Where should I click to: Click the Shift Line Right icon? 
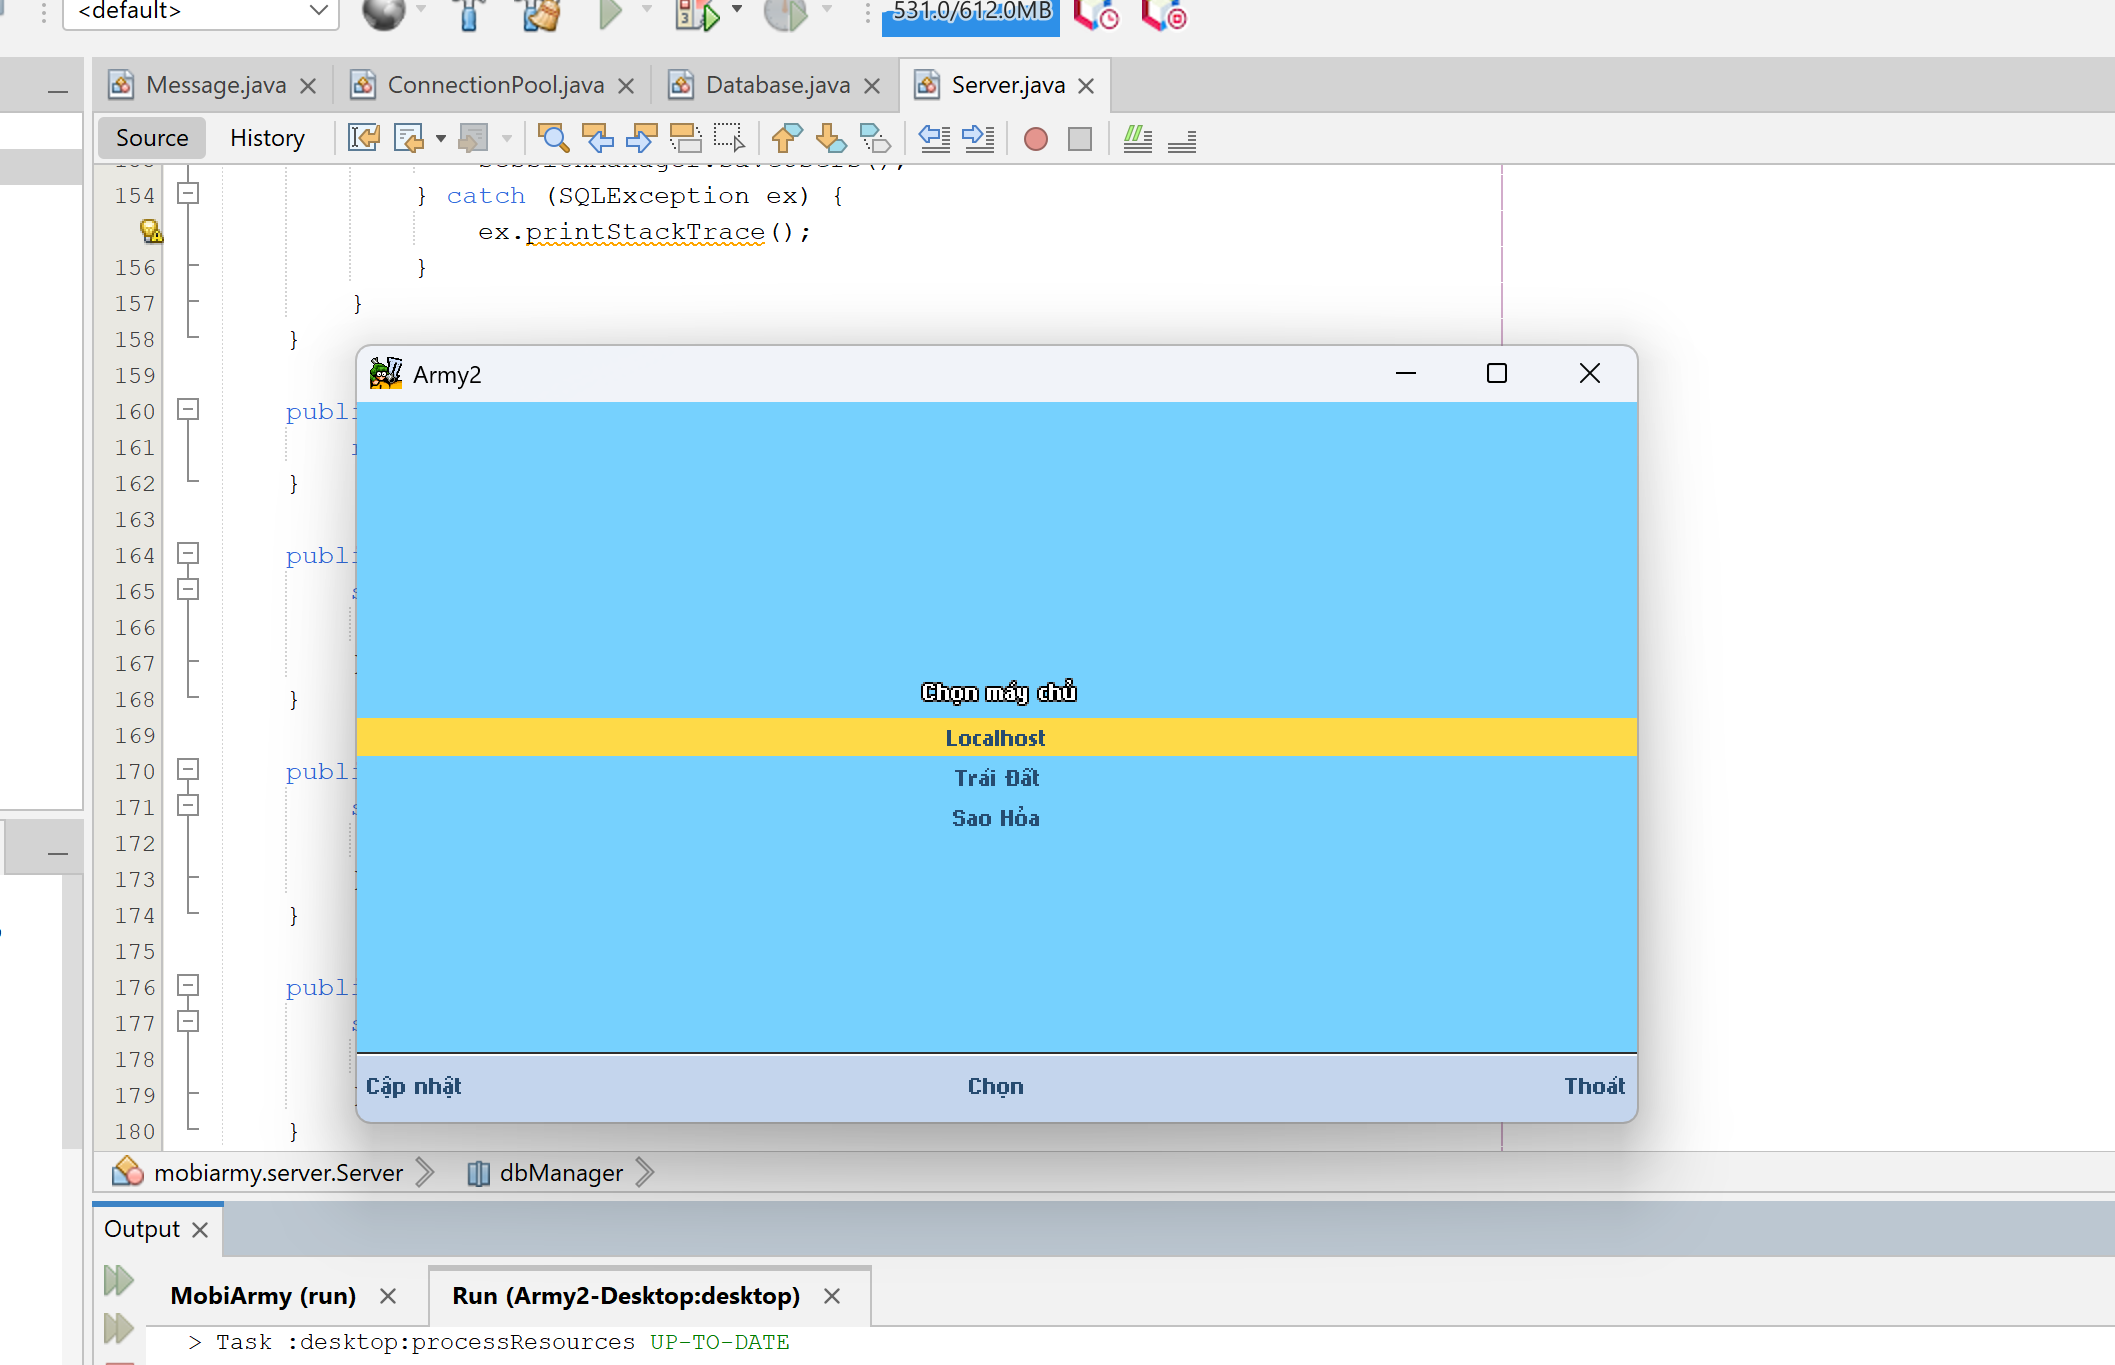point(978,138)
